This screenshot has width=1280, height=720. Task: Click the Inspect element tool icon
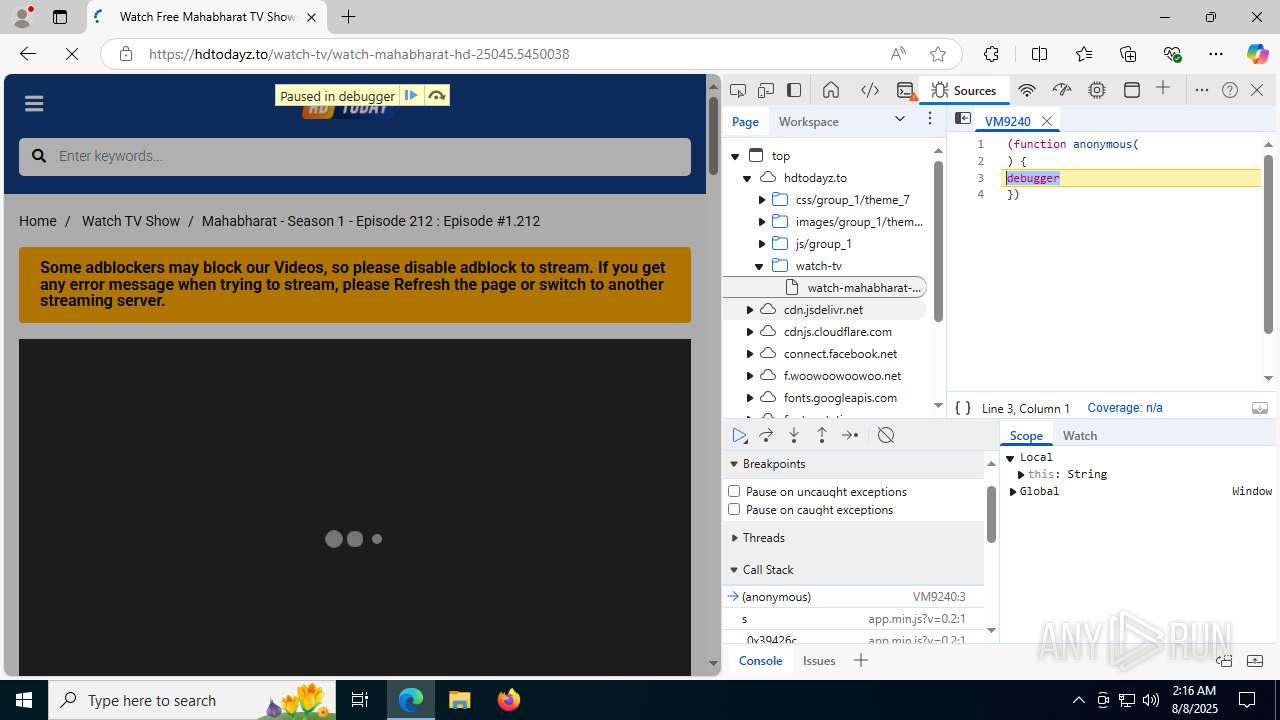pos(738,90)
